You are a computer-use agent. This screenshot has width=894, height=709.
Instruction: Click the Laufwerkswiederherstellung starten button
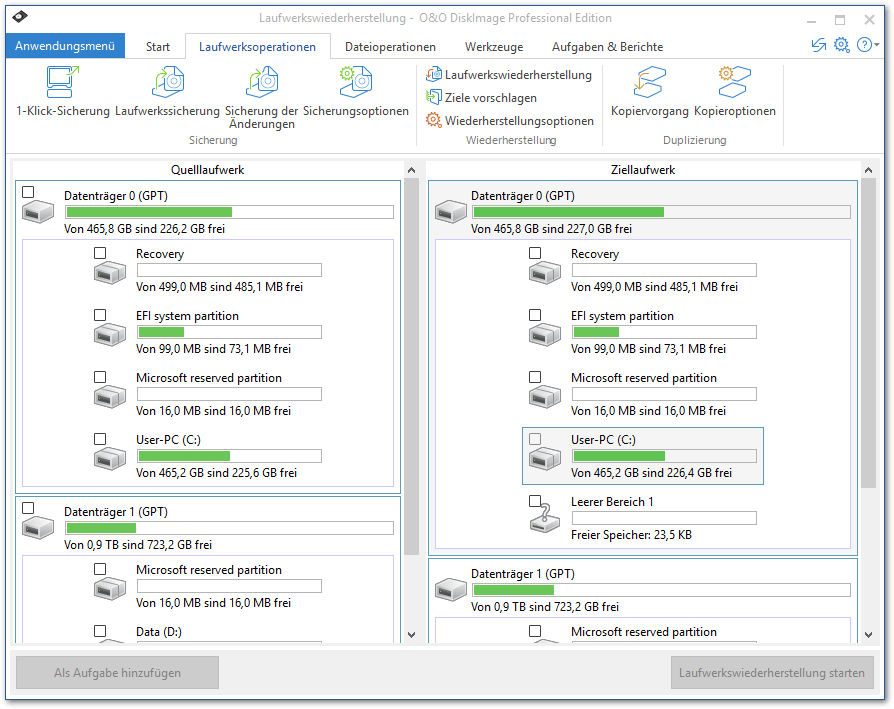point(772,673)
